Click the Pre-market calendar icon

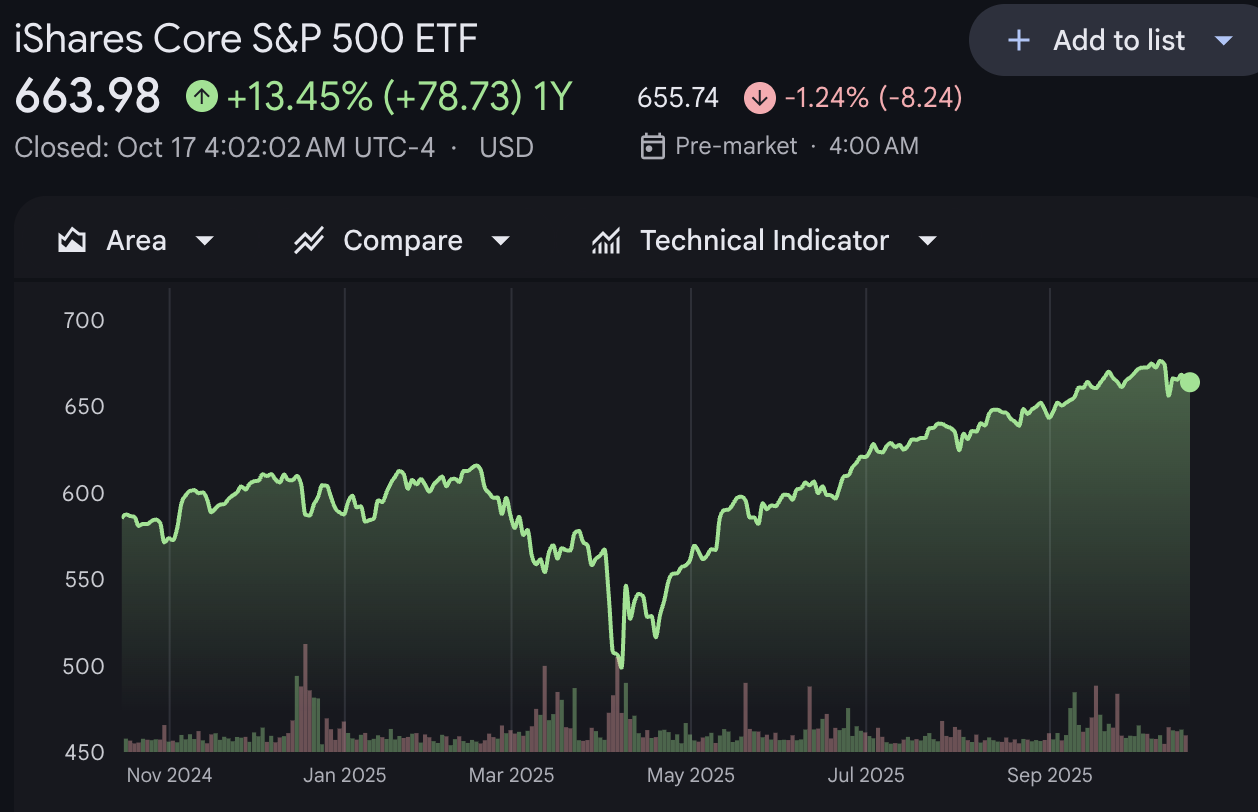(x=651, y=145)
